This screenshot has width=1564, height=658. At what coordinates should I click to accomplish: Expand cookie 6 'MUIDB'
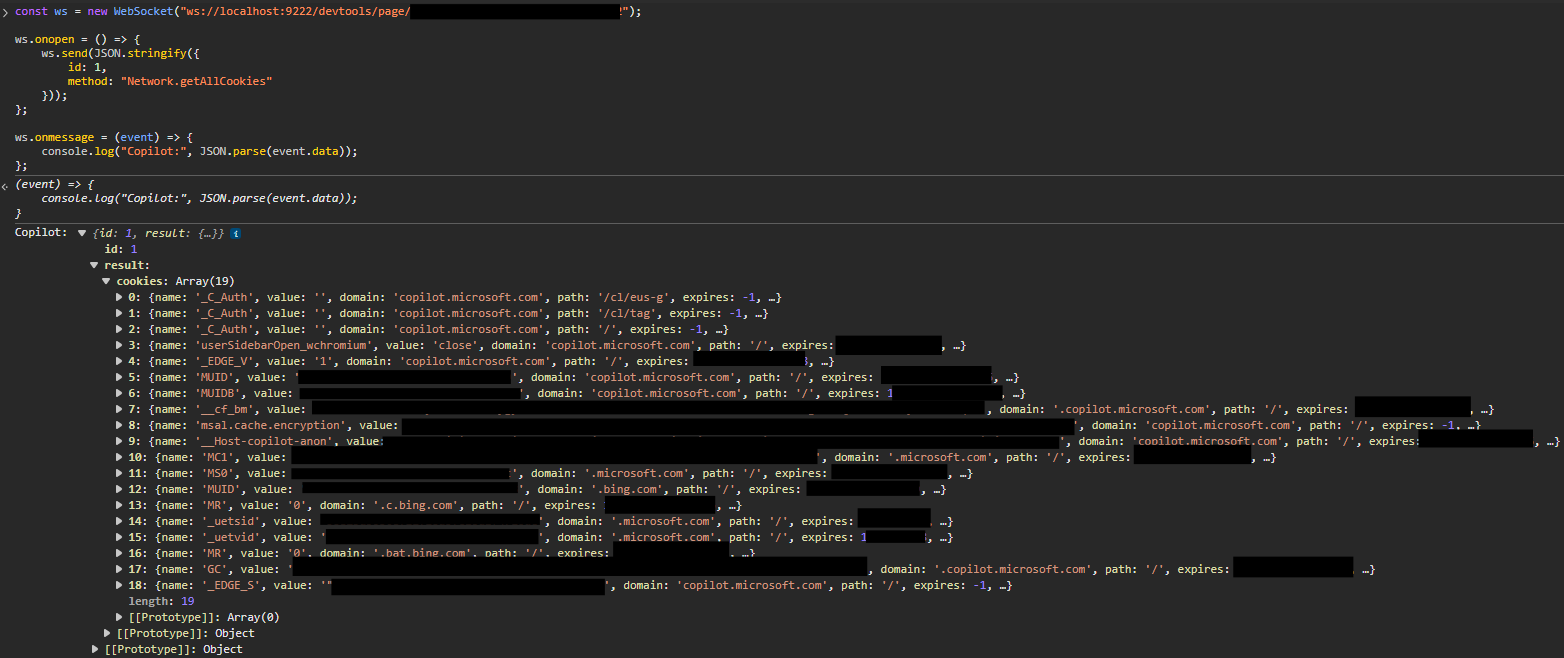pyautogui.click(x=120, y=393)
